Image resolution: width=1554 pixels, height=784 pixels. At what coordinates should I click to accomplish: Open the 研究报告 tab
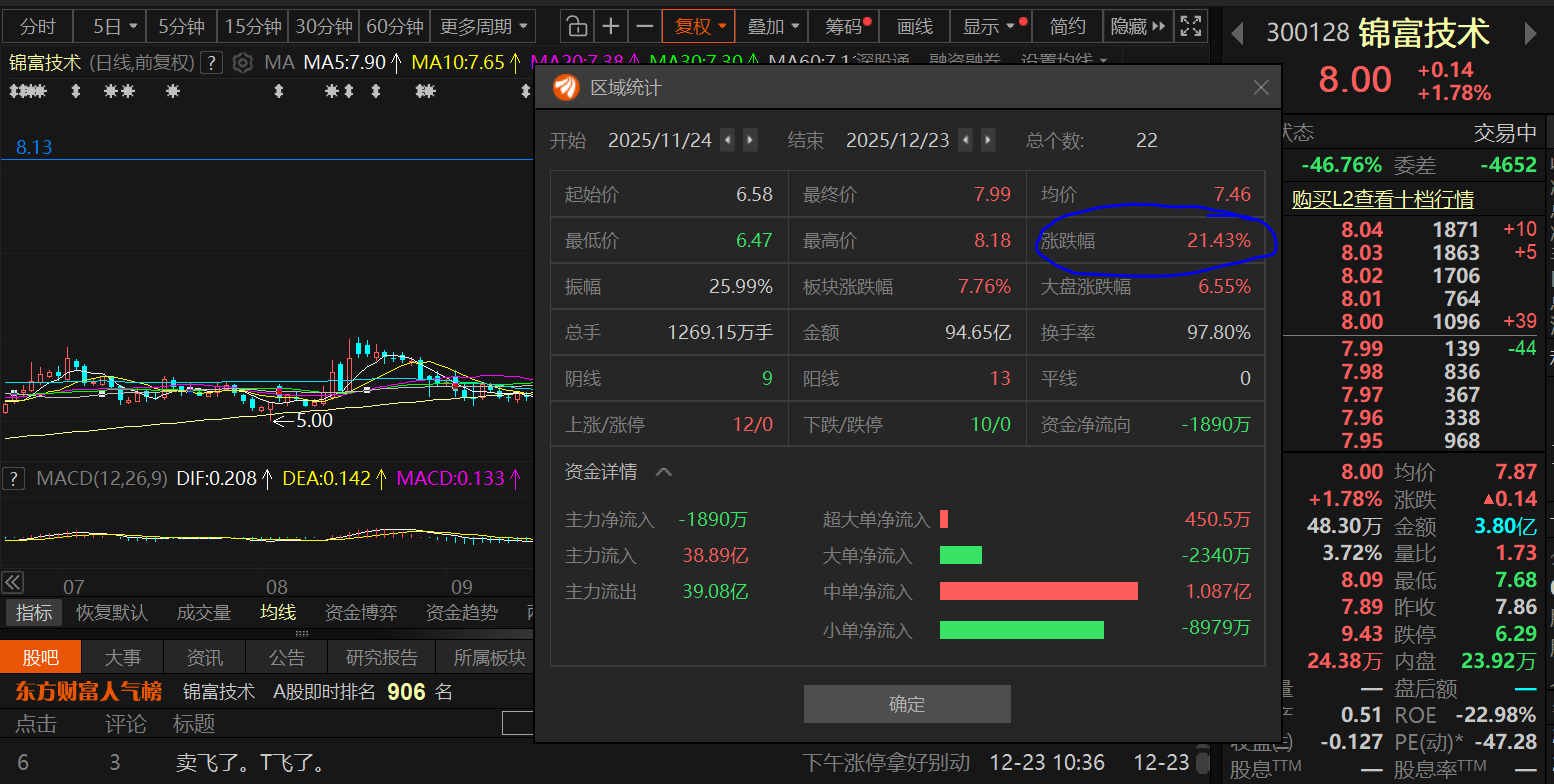click(x=381, y=657)
